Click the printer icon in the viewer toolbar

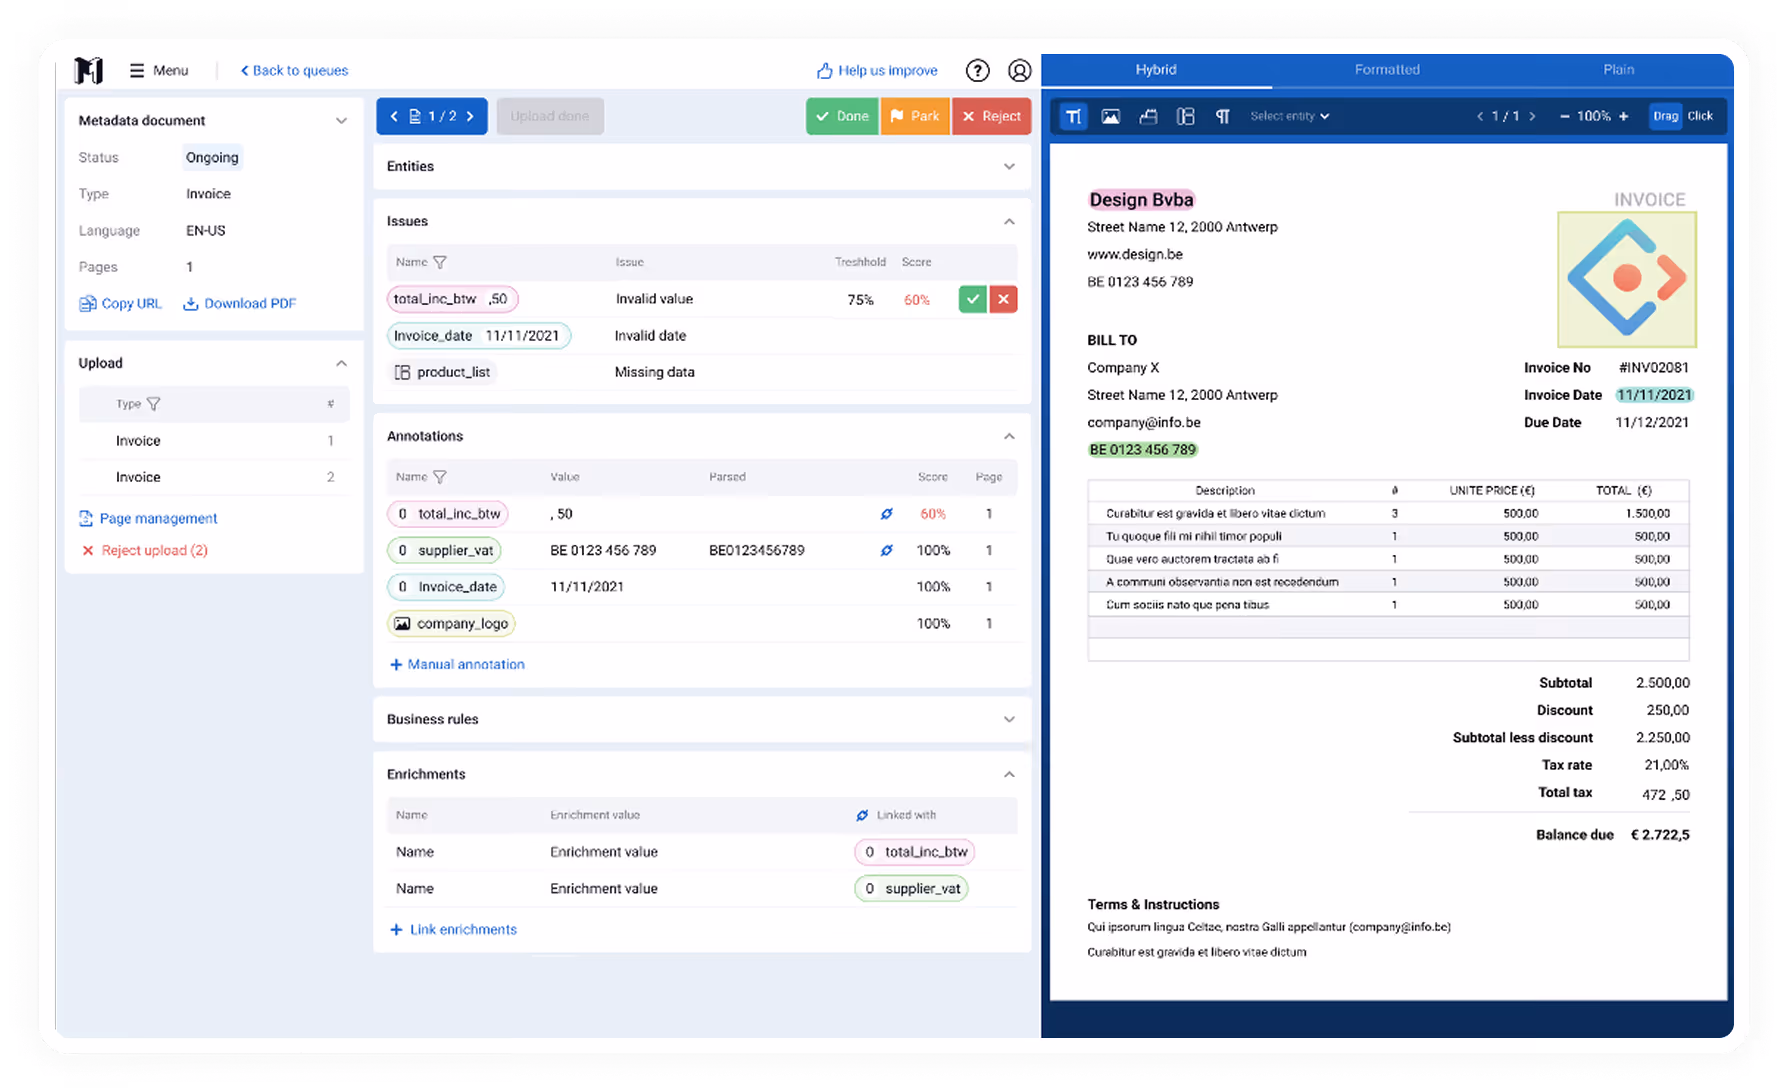(x=1148, y=116)
